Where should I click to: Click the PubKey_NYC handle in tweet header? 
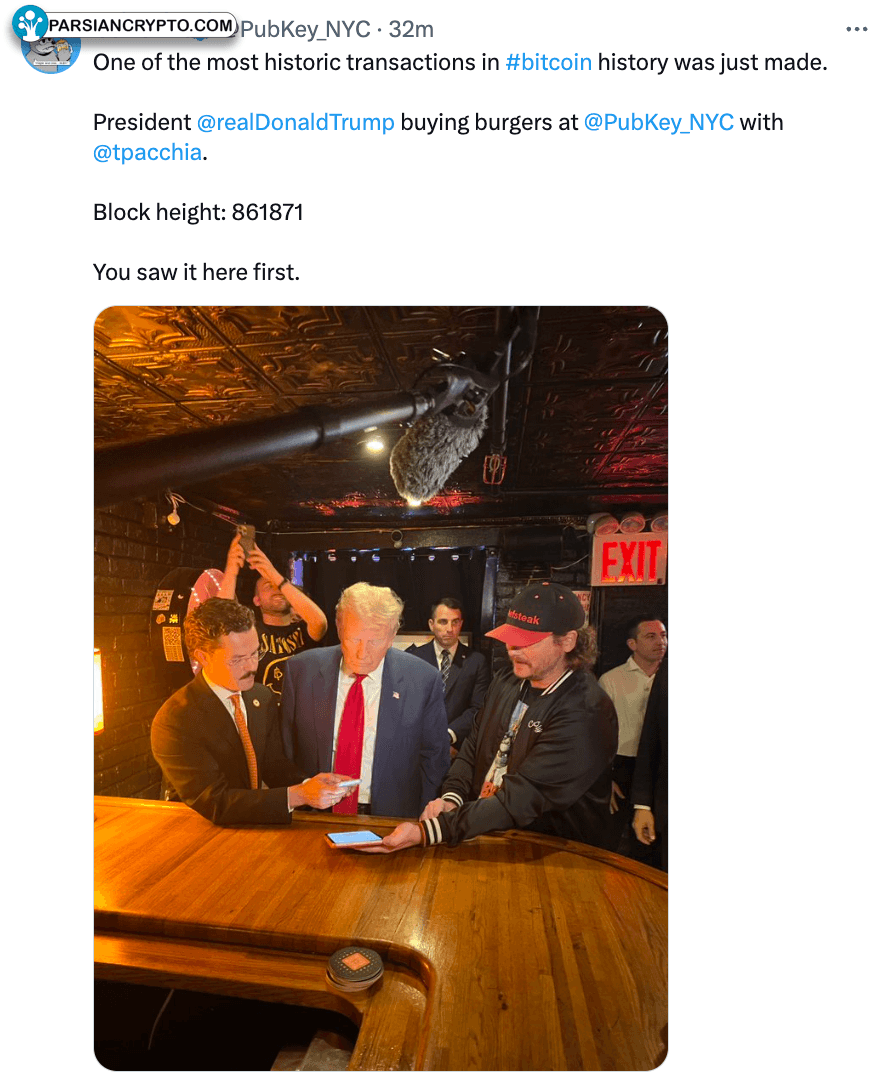305,30
